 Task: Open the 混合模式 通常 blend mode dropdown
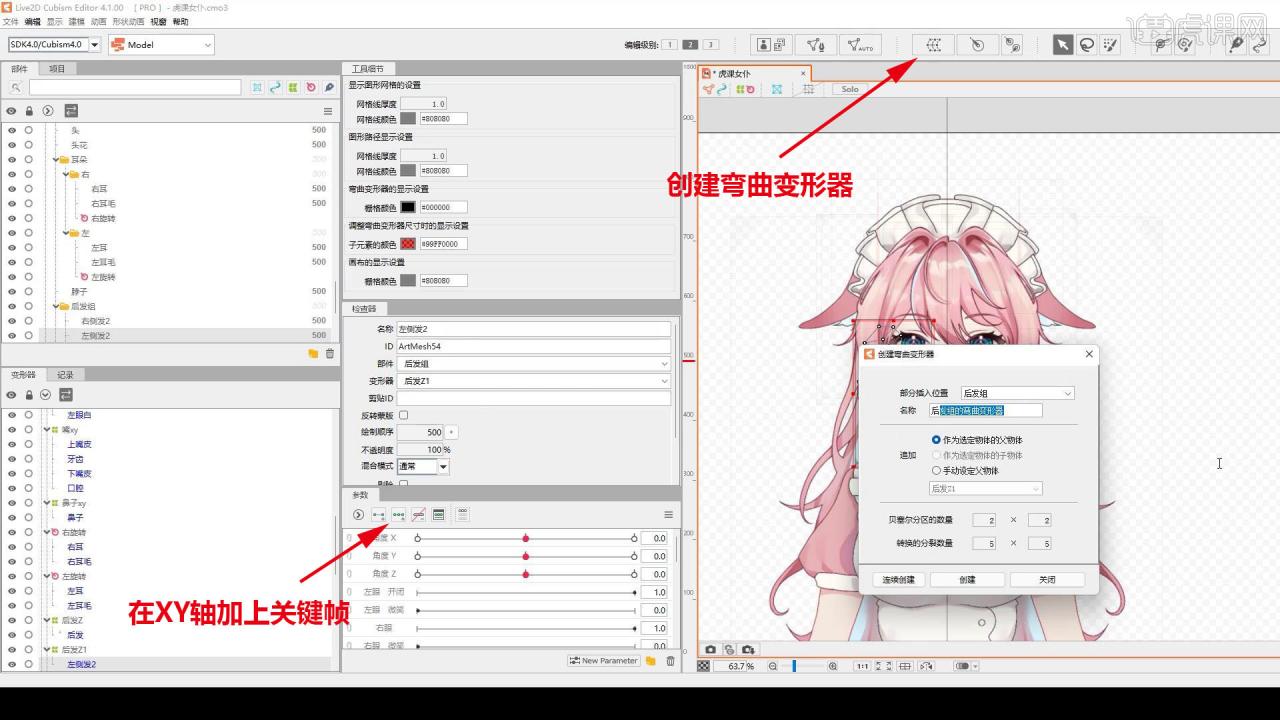coord(423,466)
